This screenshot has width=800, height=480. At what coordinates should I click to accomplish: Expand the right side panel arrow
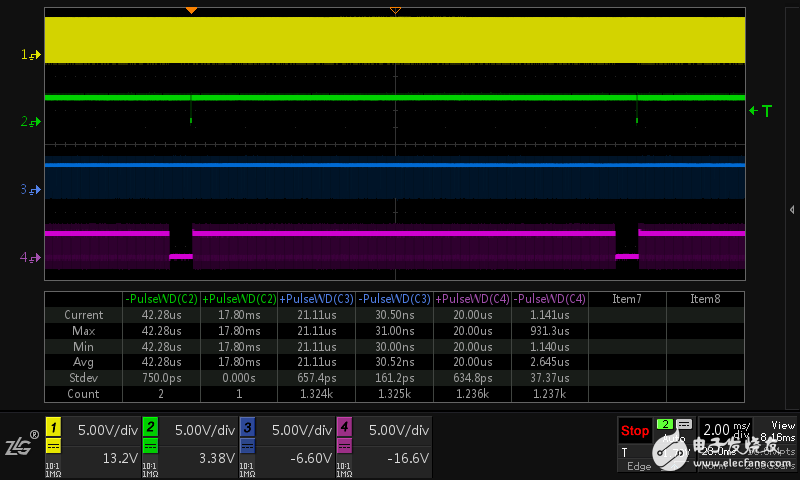tap(792, 209)
